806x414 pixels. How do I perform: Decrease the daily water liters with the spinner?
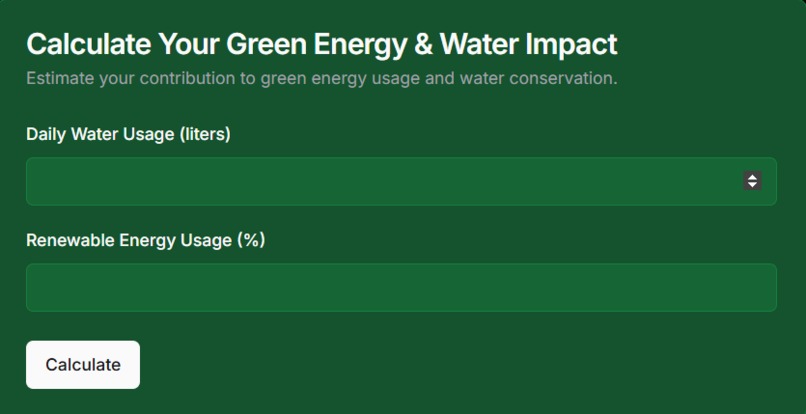click(752, 185)
